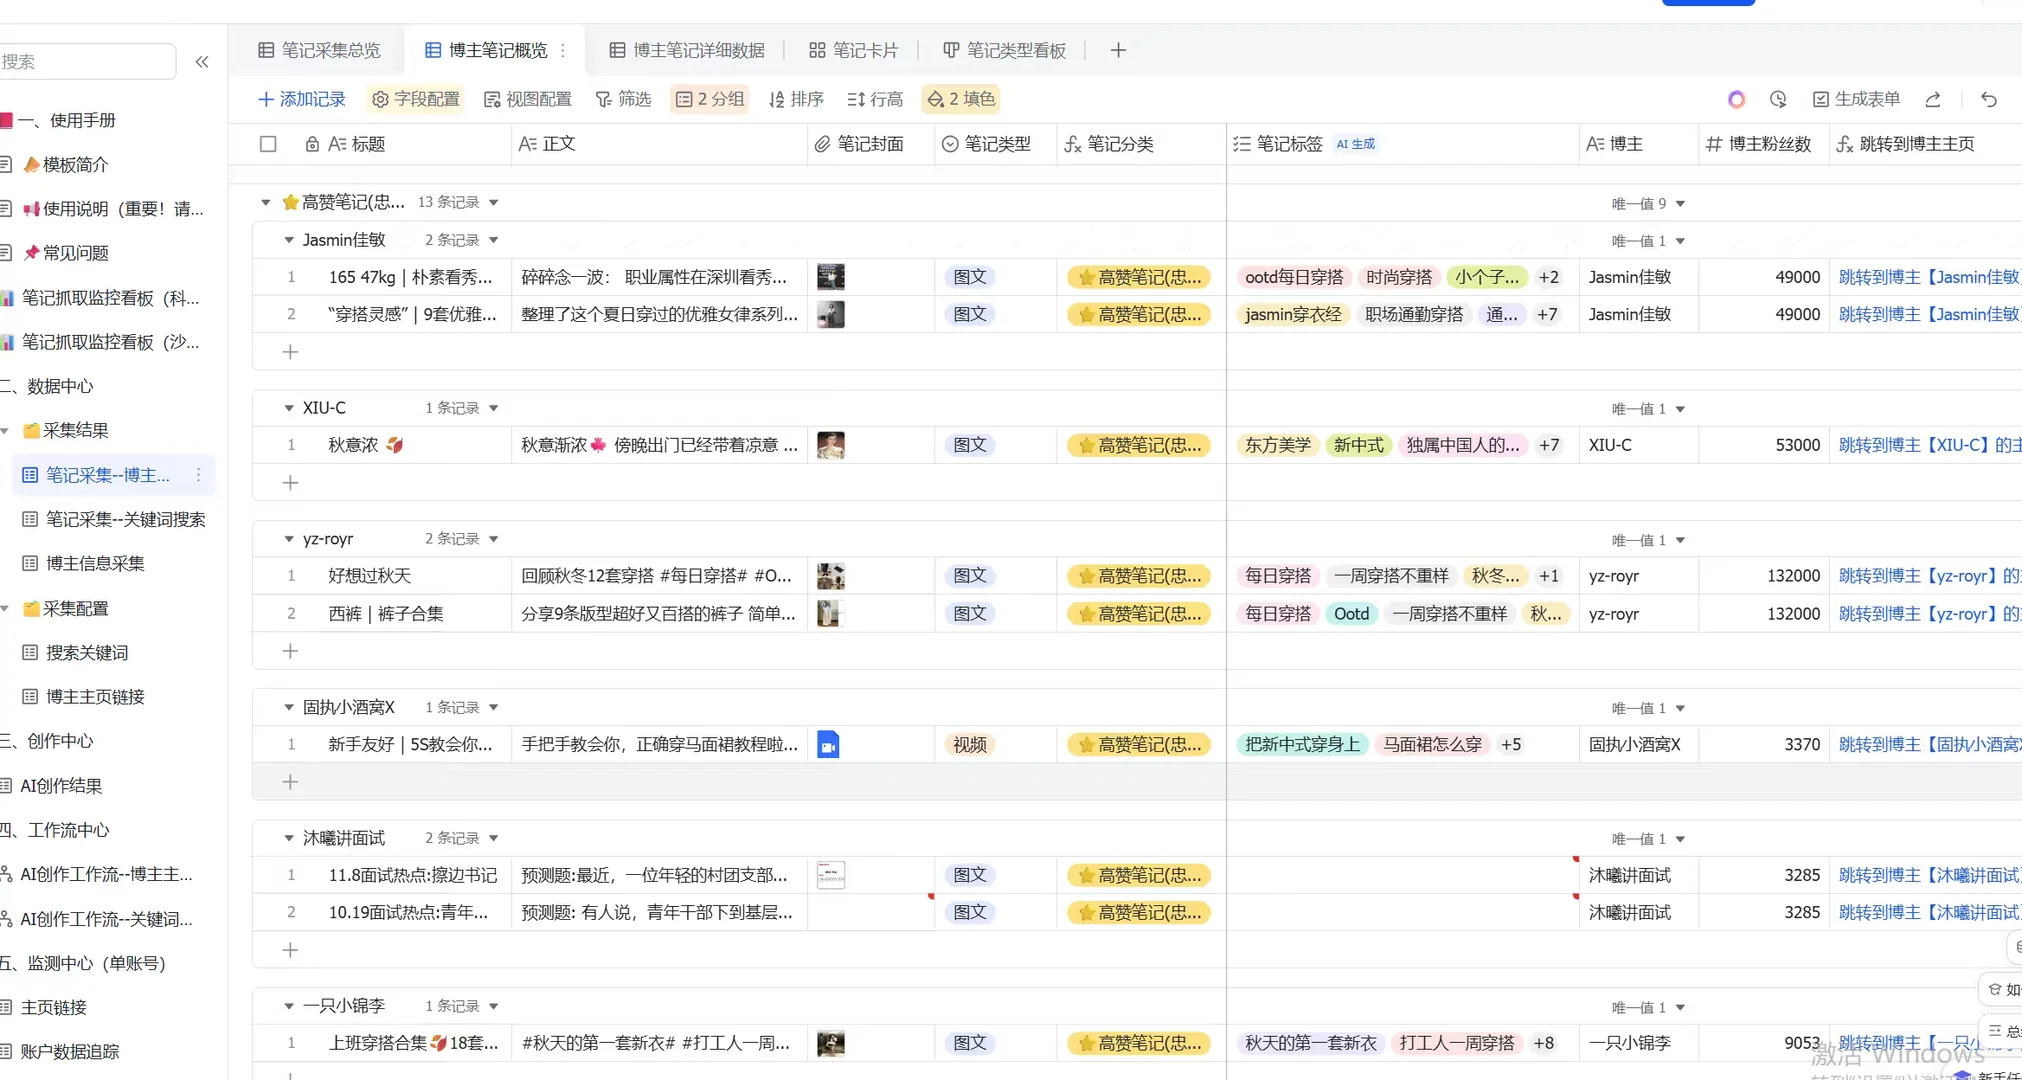Toggle the lock icon next to 标题 column
Viewport: 2022px width, 1080px height.
coord(311,144)
